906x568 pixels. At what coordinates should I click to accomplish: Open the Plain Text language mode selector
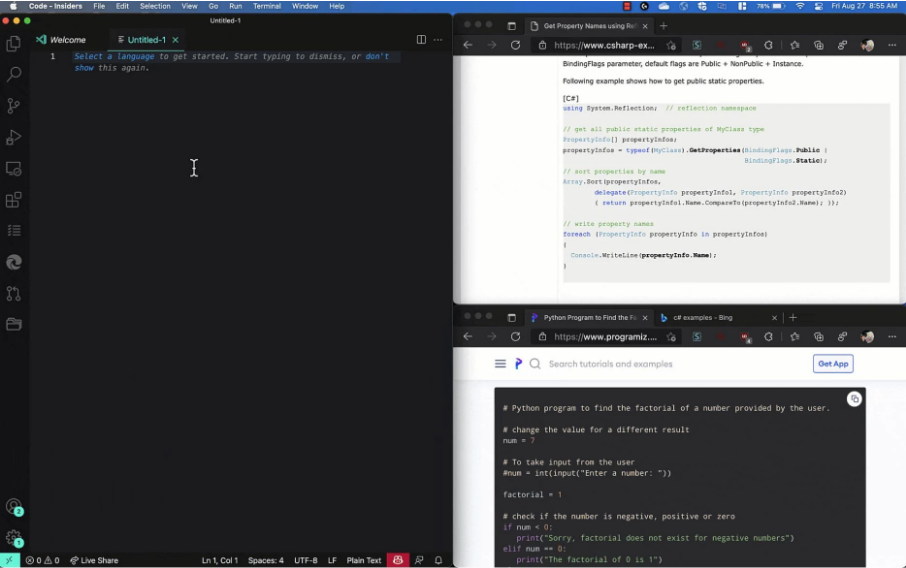[363, 560]
